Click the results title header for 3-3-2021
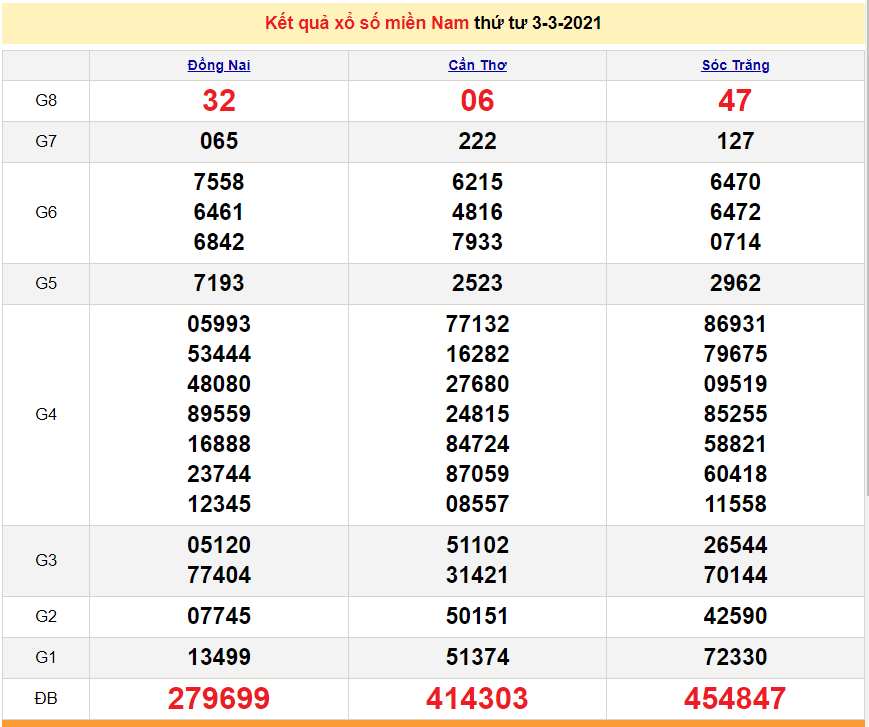Screen dimensions: 869x727 pos(433,23)
